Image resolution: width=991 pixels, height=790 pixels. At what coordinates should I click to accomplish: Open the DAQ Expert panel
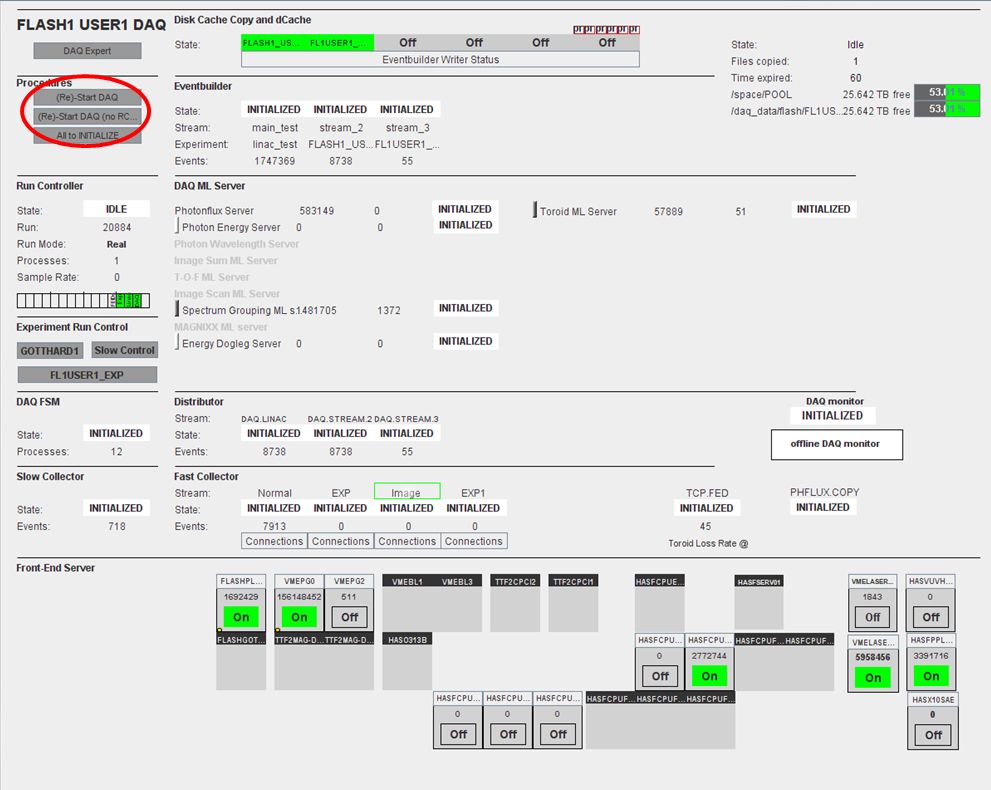click(x=87, y=51)
